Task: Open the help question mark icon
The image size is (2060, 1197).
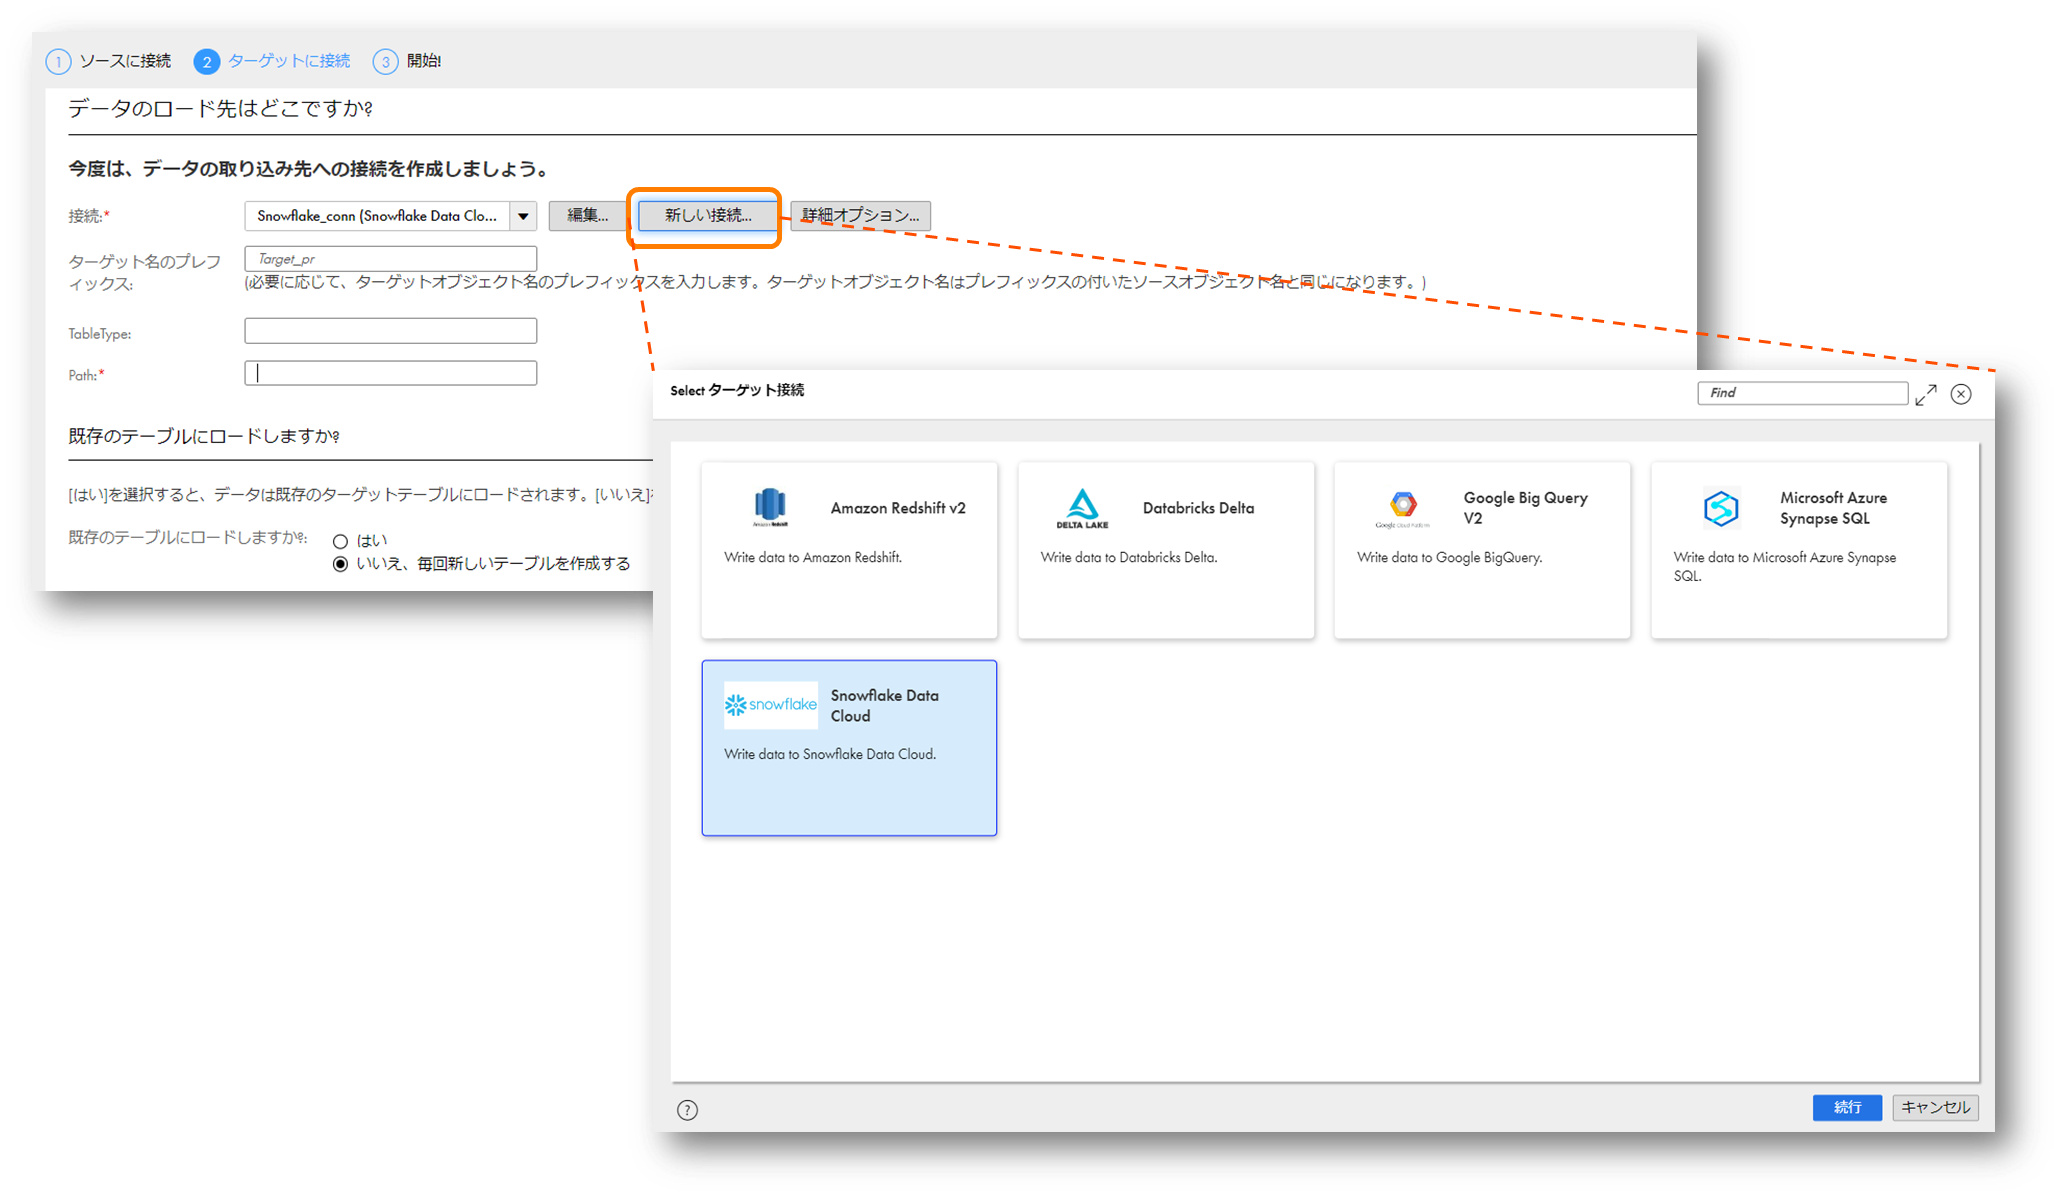Action: (687, 1110)
